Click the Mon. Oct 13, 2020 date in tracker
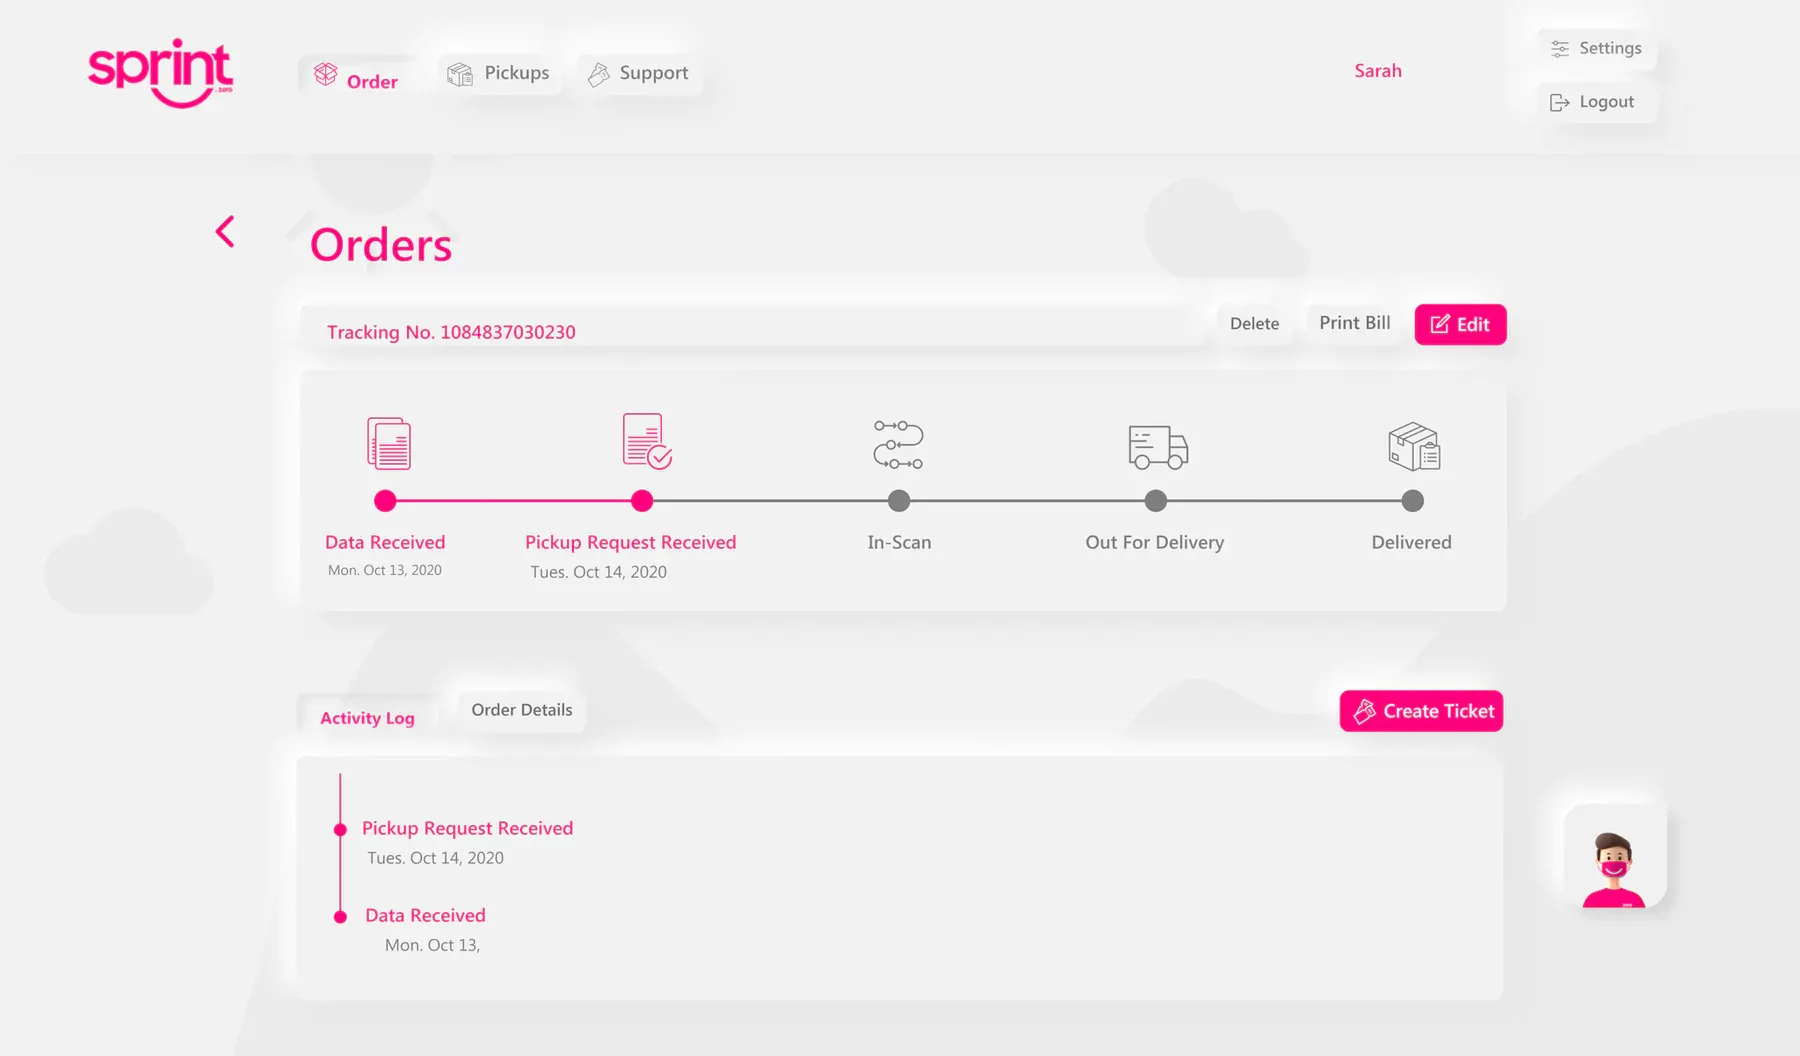The image size is (1800, 1056). (x=385, y=570)
